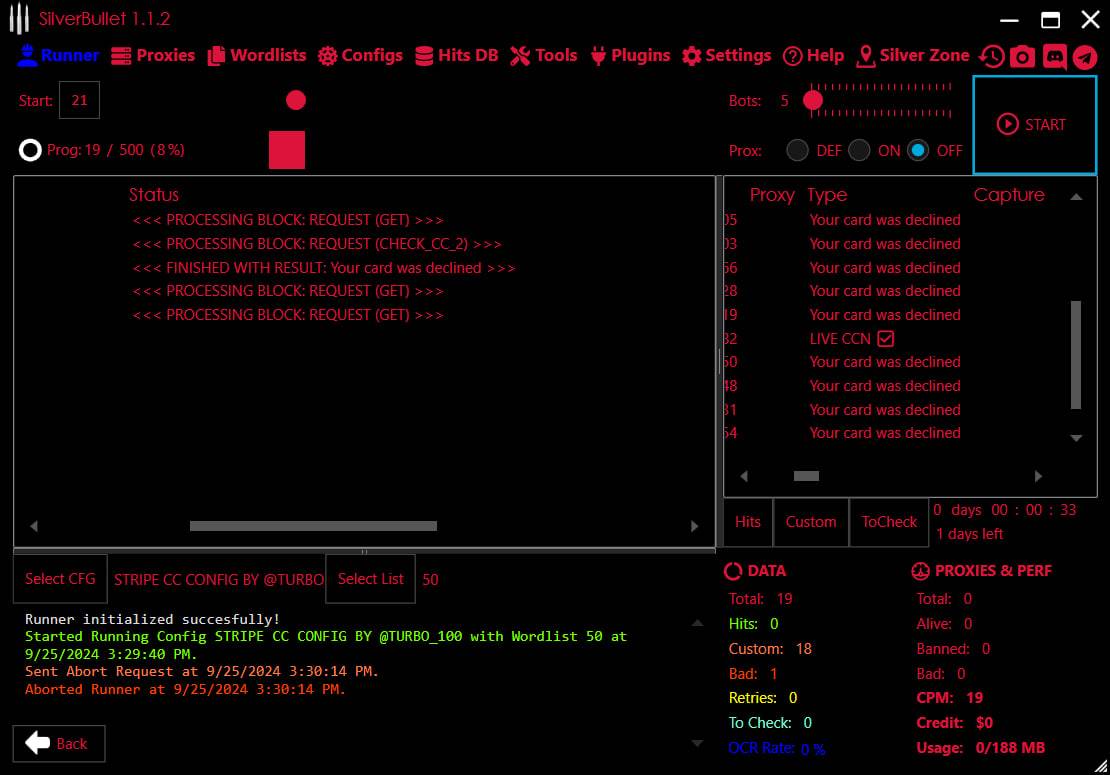This screenshot has width=1110, height=775.
Task: Click the Plugins plug icon
Action: (x=599, y=56)
